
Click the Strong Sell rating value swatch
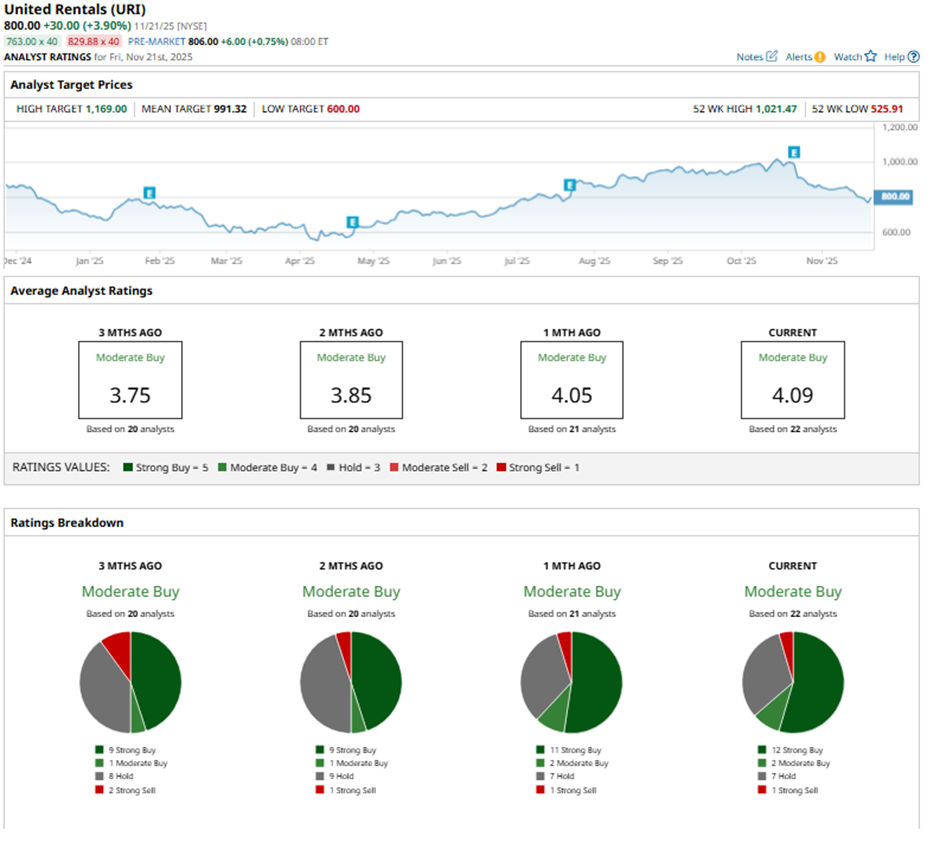[x=503, y=468]
